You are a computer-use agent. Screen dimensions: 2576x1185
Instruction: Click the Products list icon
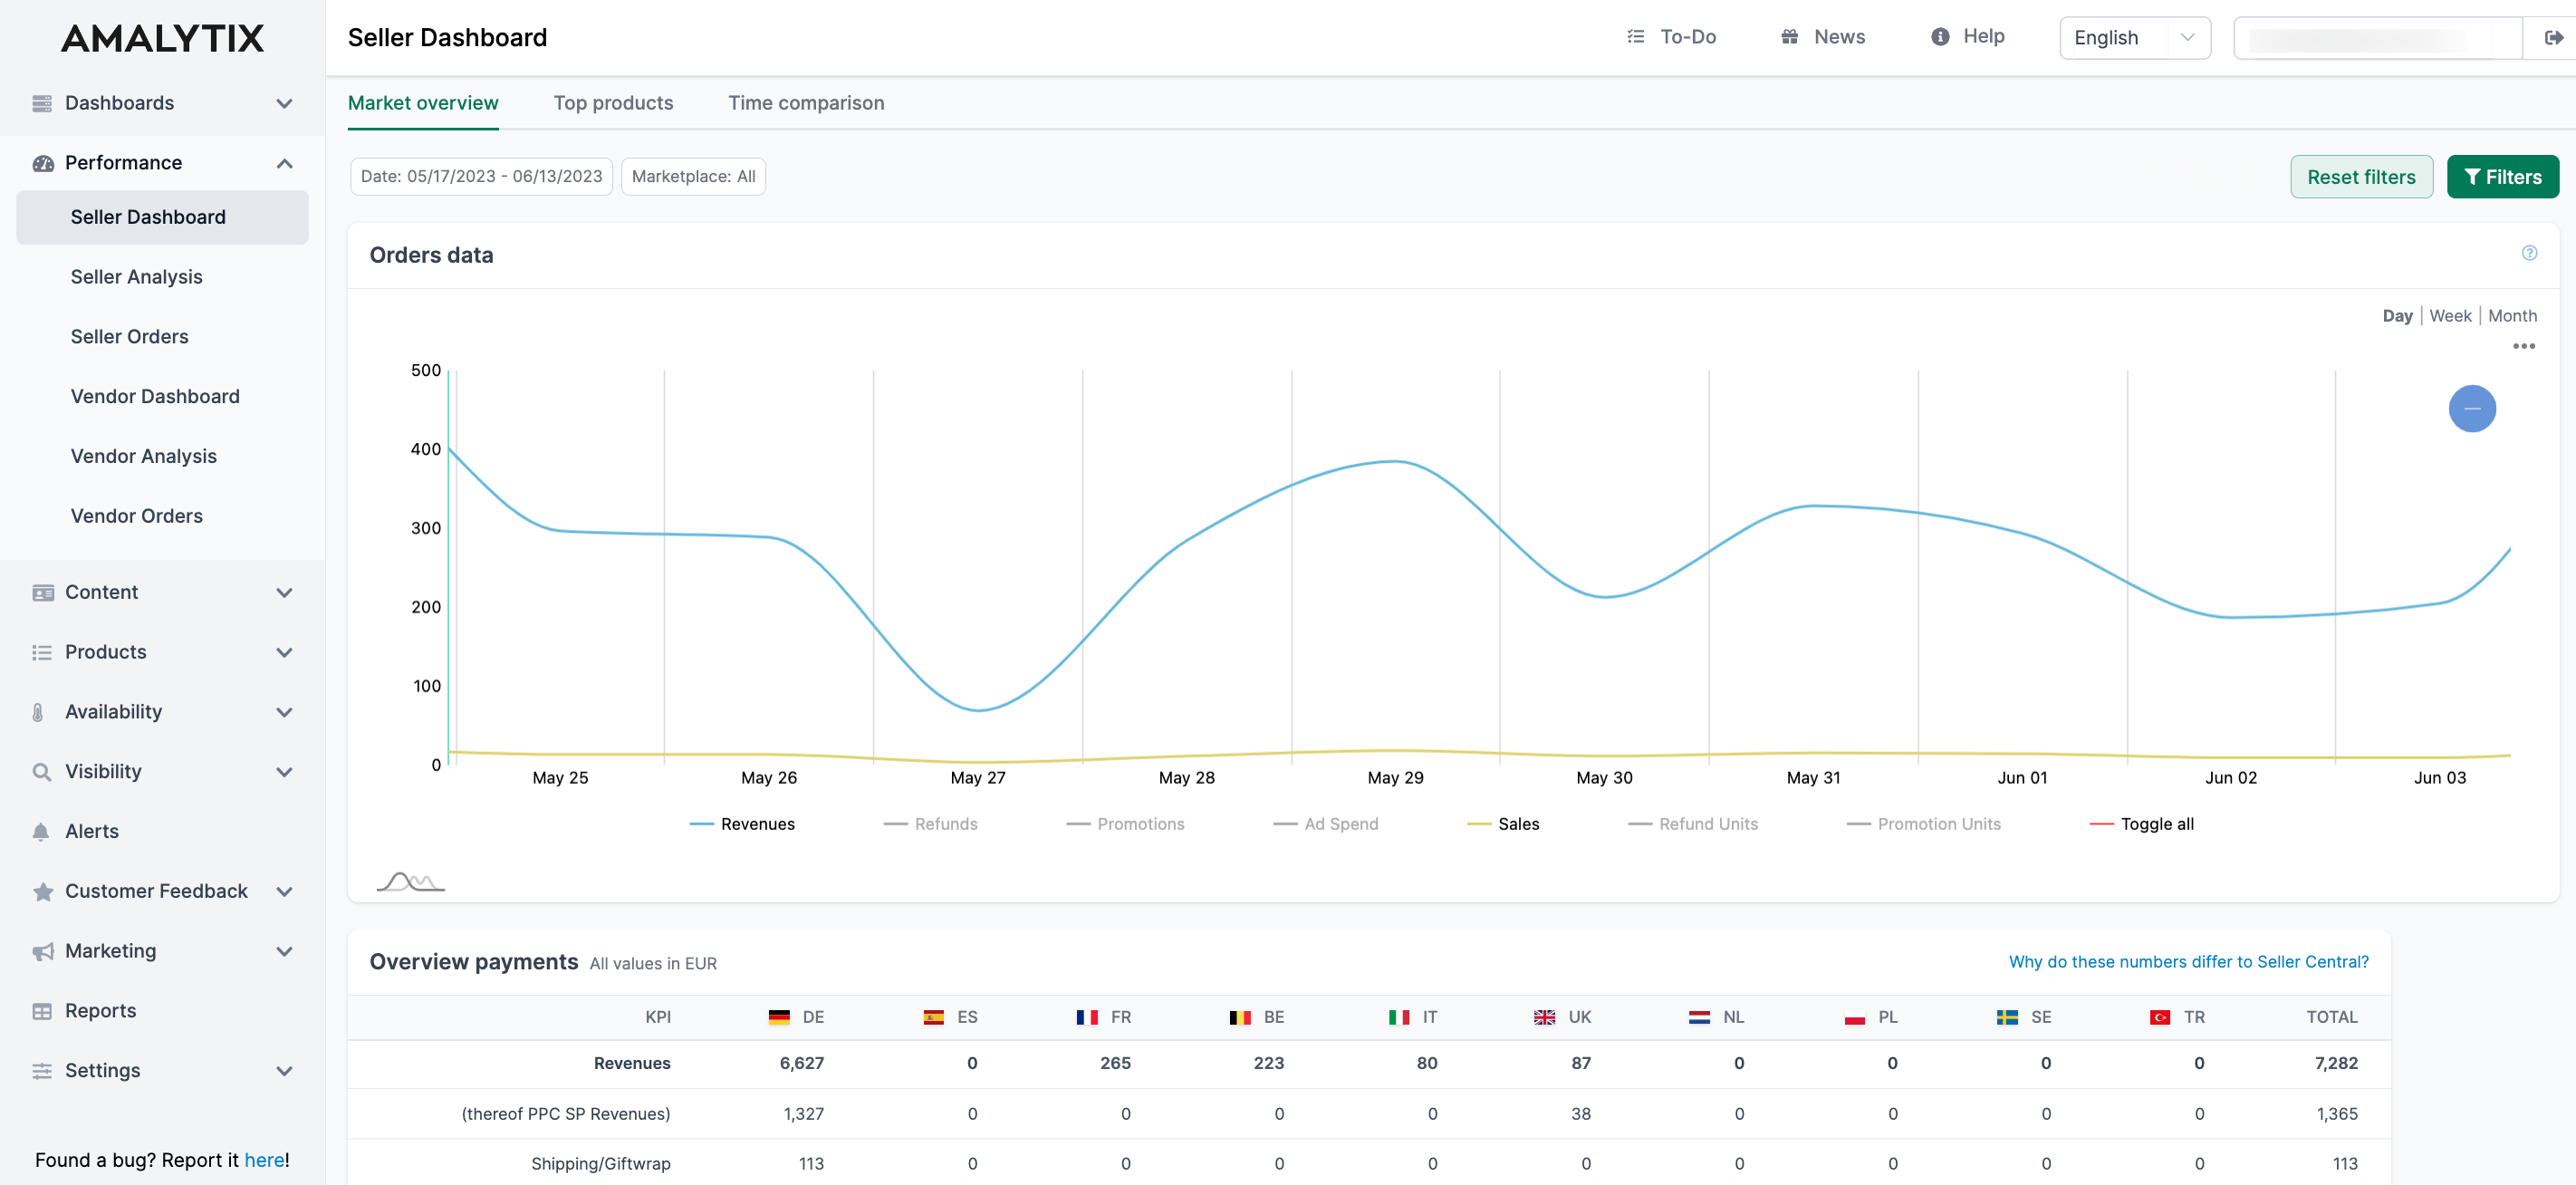point(42,652)
